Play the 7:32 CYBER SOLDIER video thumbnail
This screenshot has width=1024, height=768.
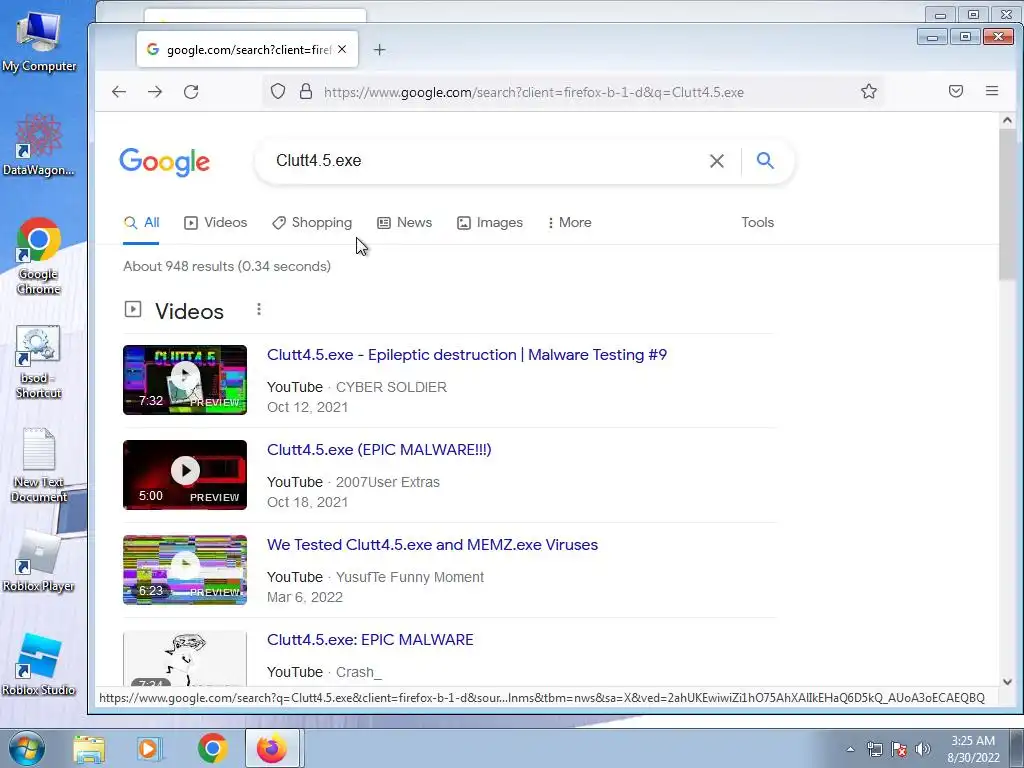pos(185,380)
